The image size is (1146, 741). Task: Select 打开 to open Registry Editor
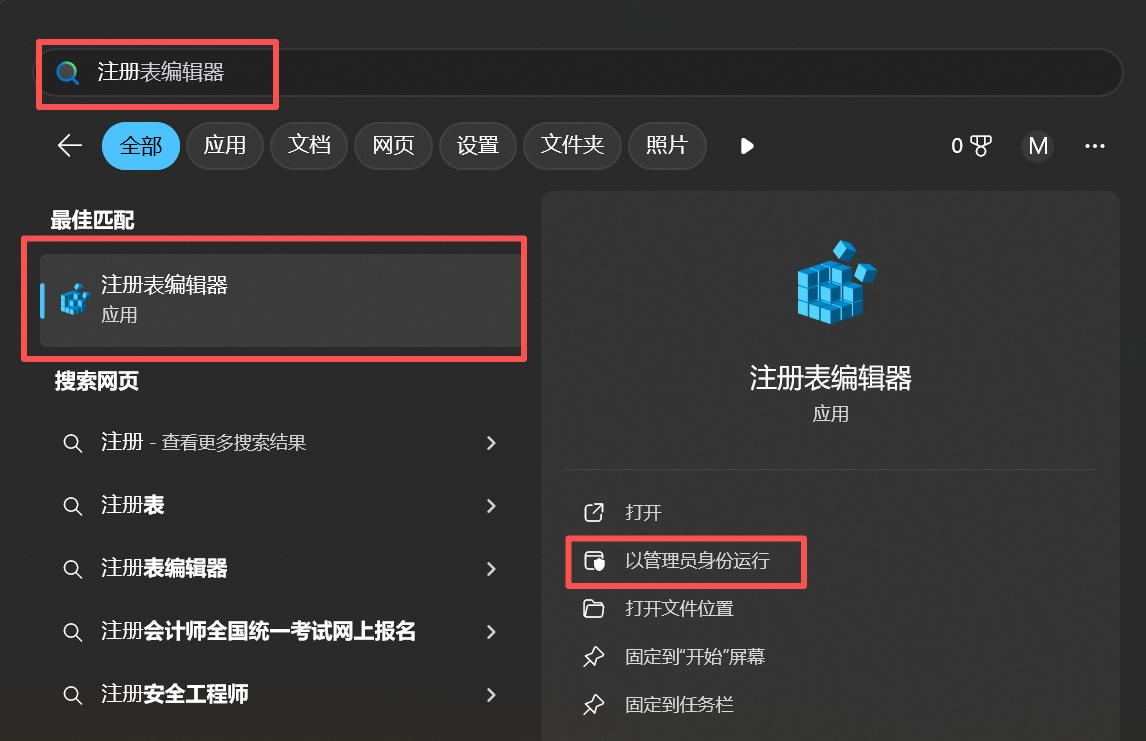coord(642,512)
